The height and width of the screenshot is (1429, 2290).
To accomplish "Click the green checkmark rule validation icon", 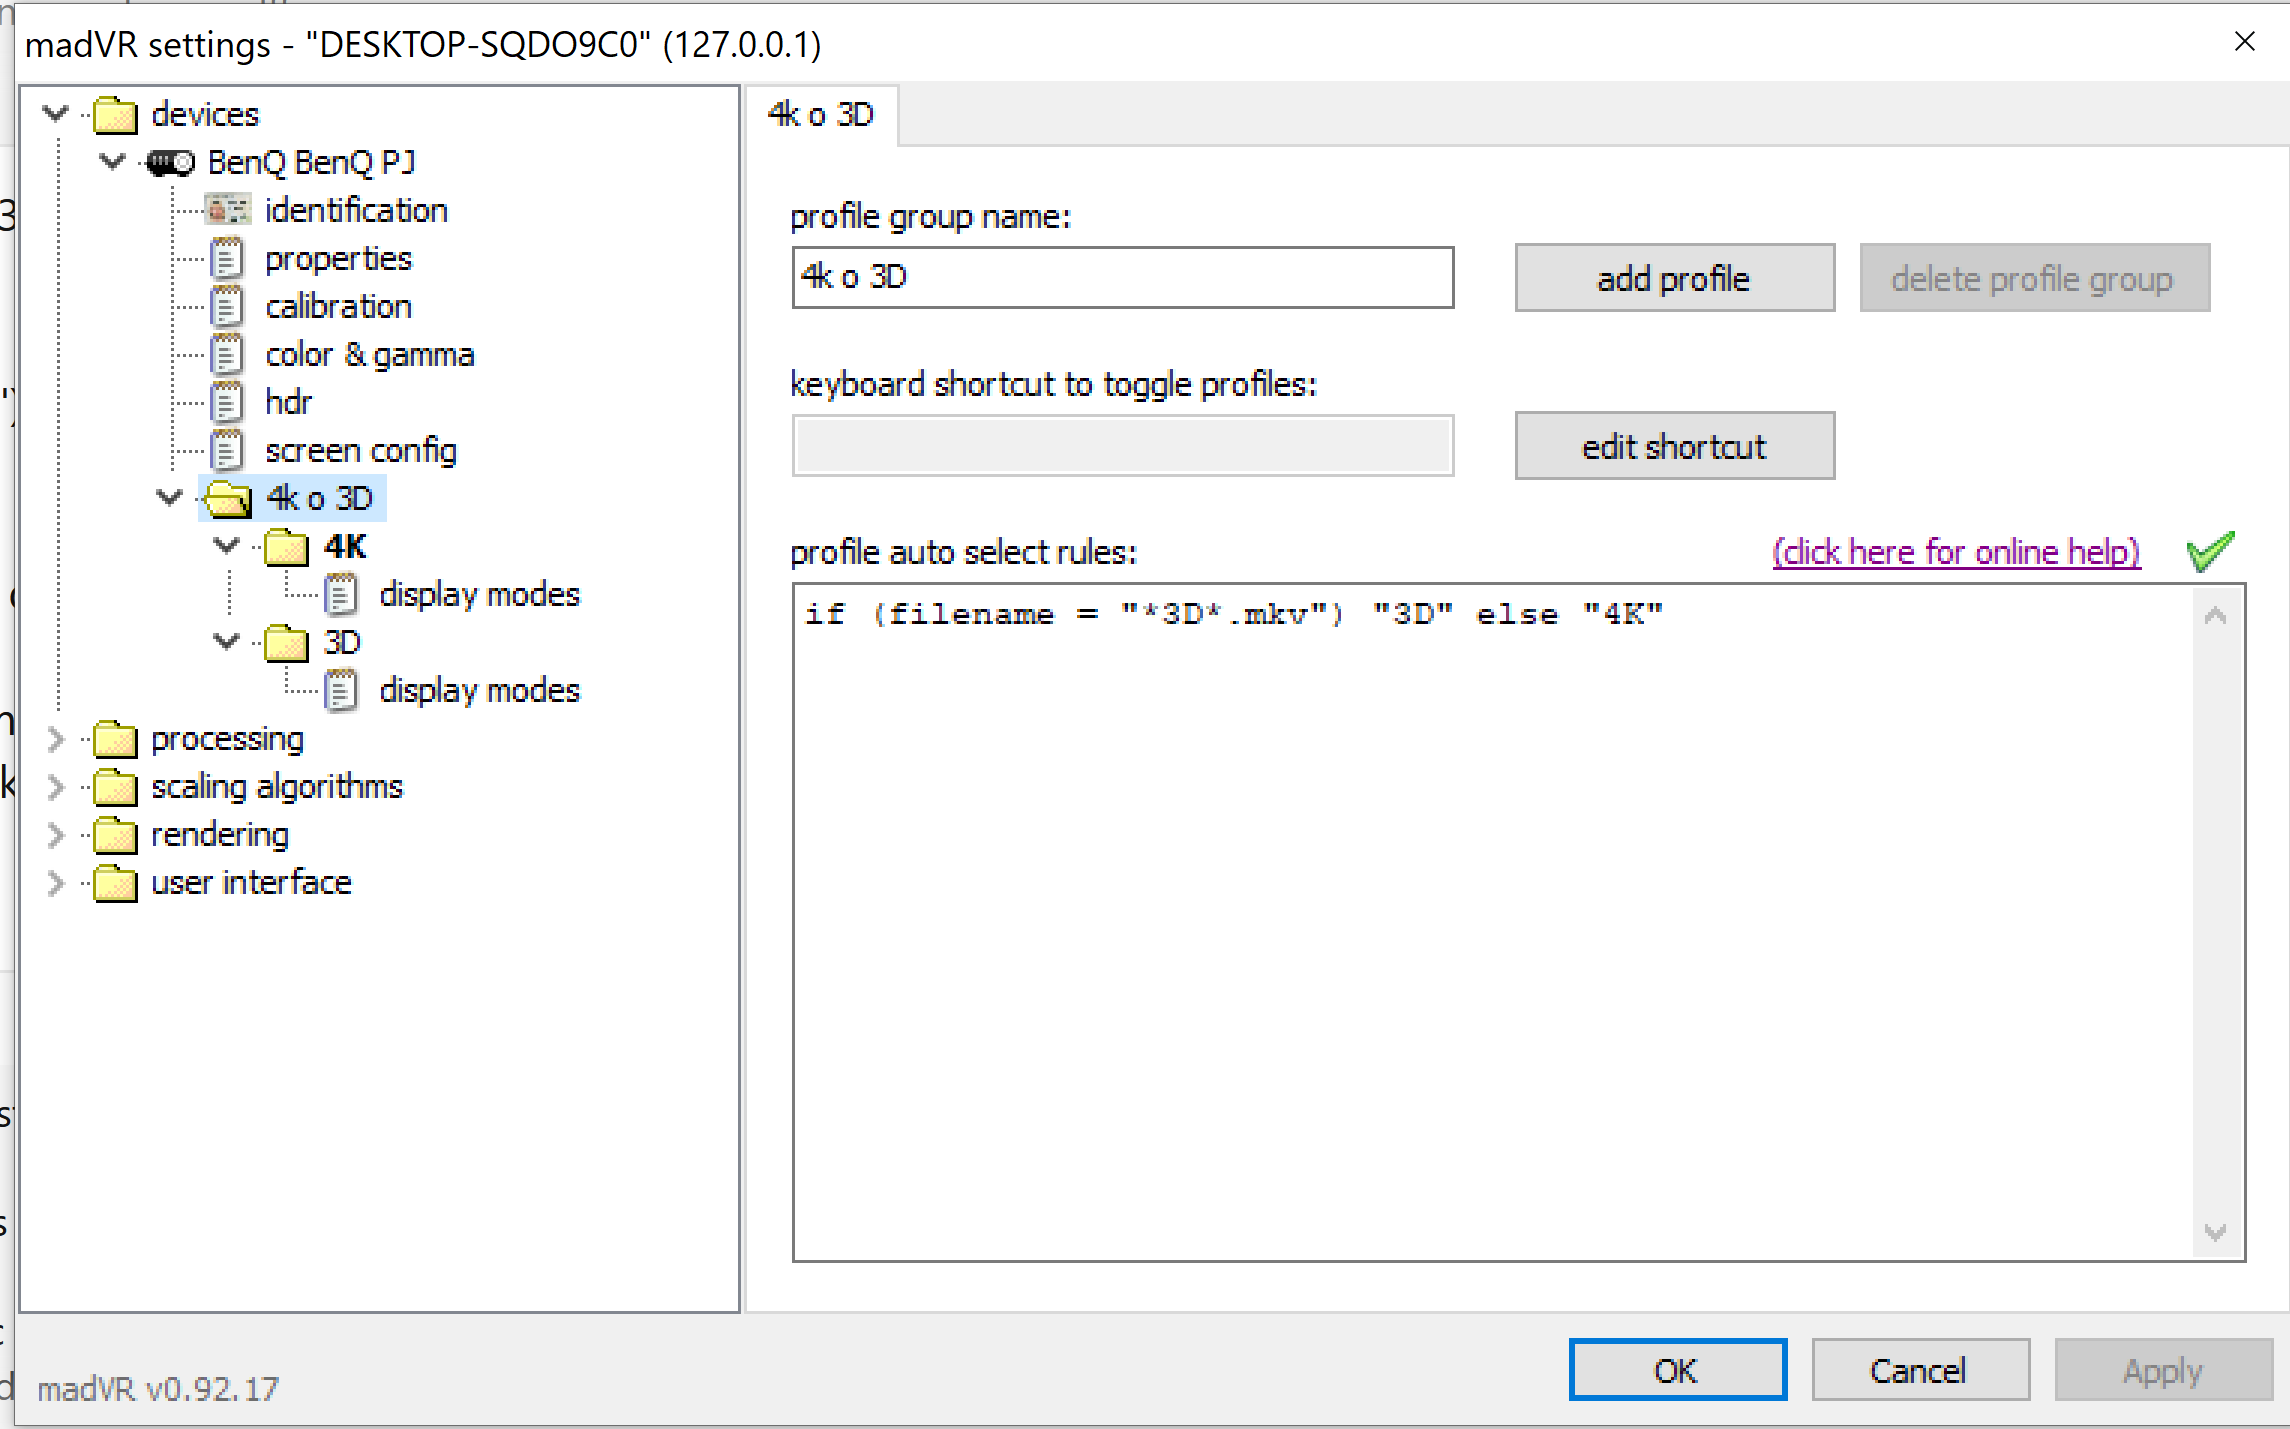I will click(2210, 551).
